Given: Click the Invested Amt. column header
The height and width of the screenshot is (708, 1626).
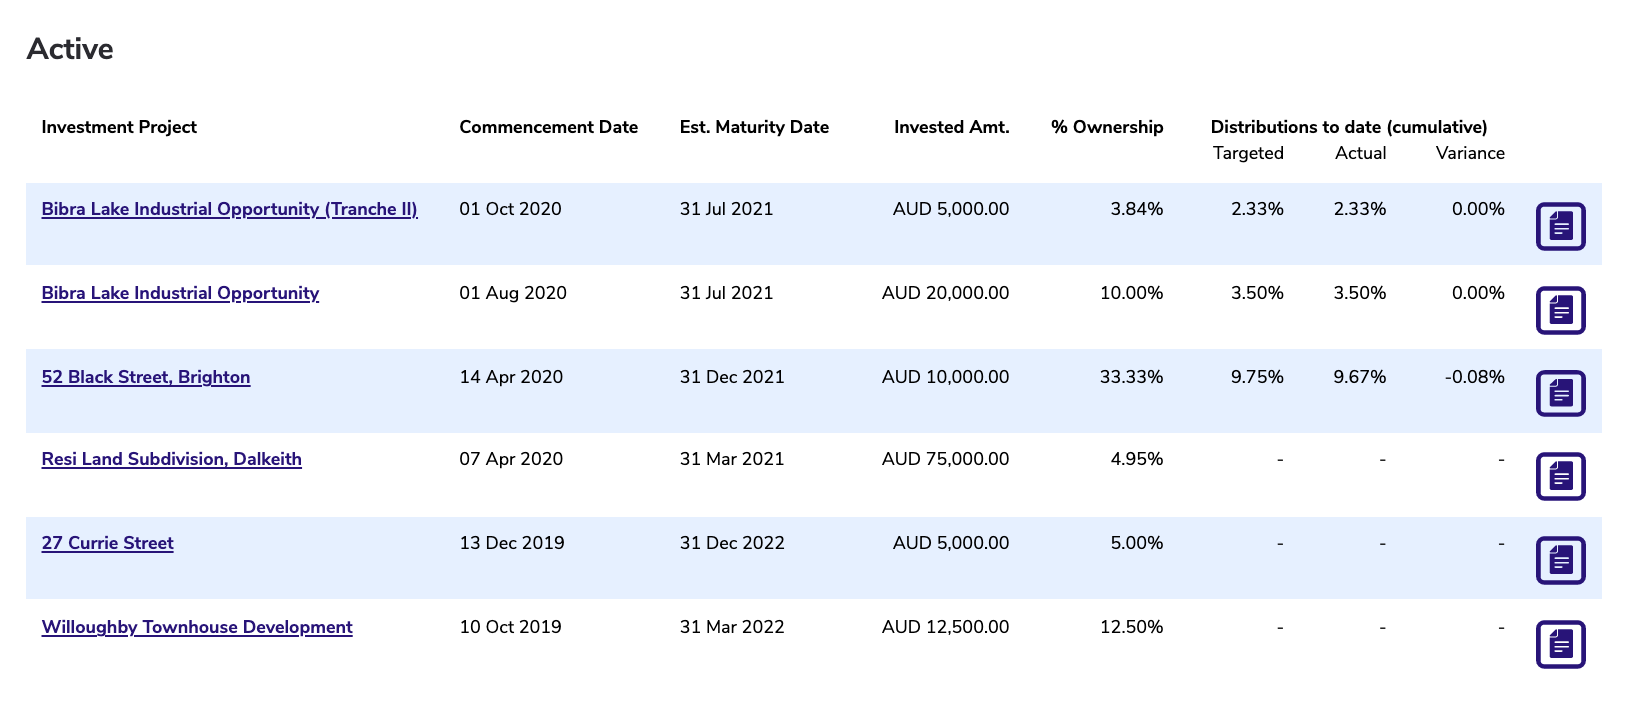Looking at the screenshot, I should click(951, 127).
